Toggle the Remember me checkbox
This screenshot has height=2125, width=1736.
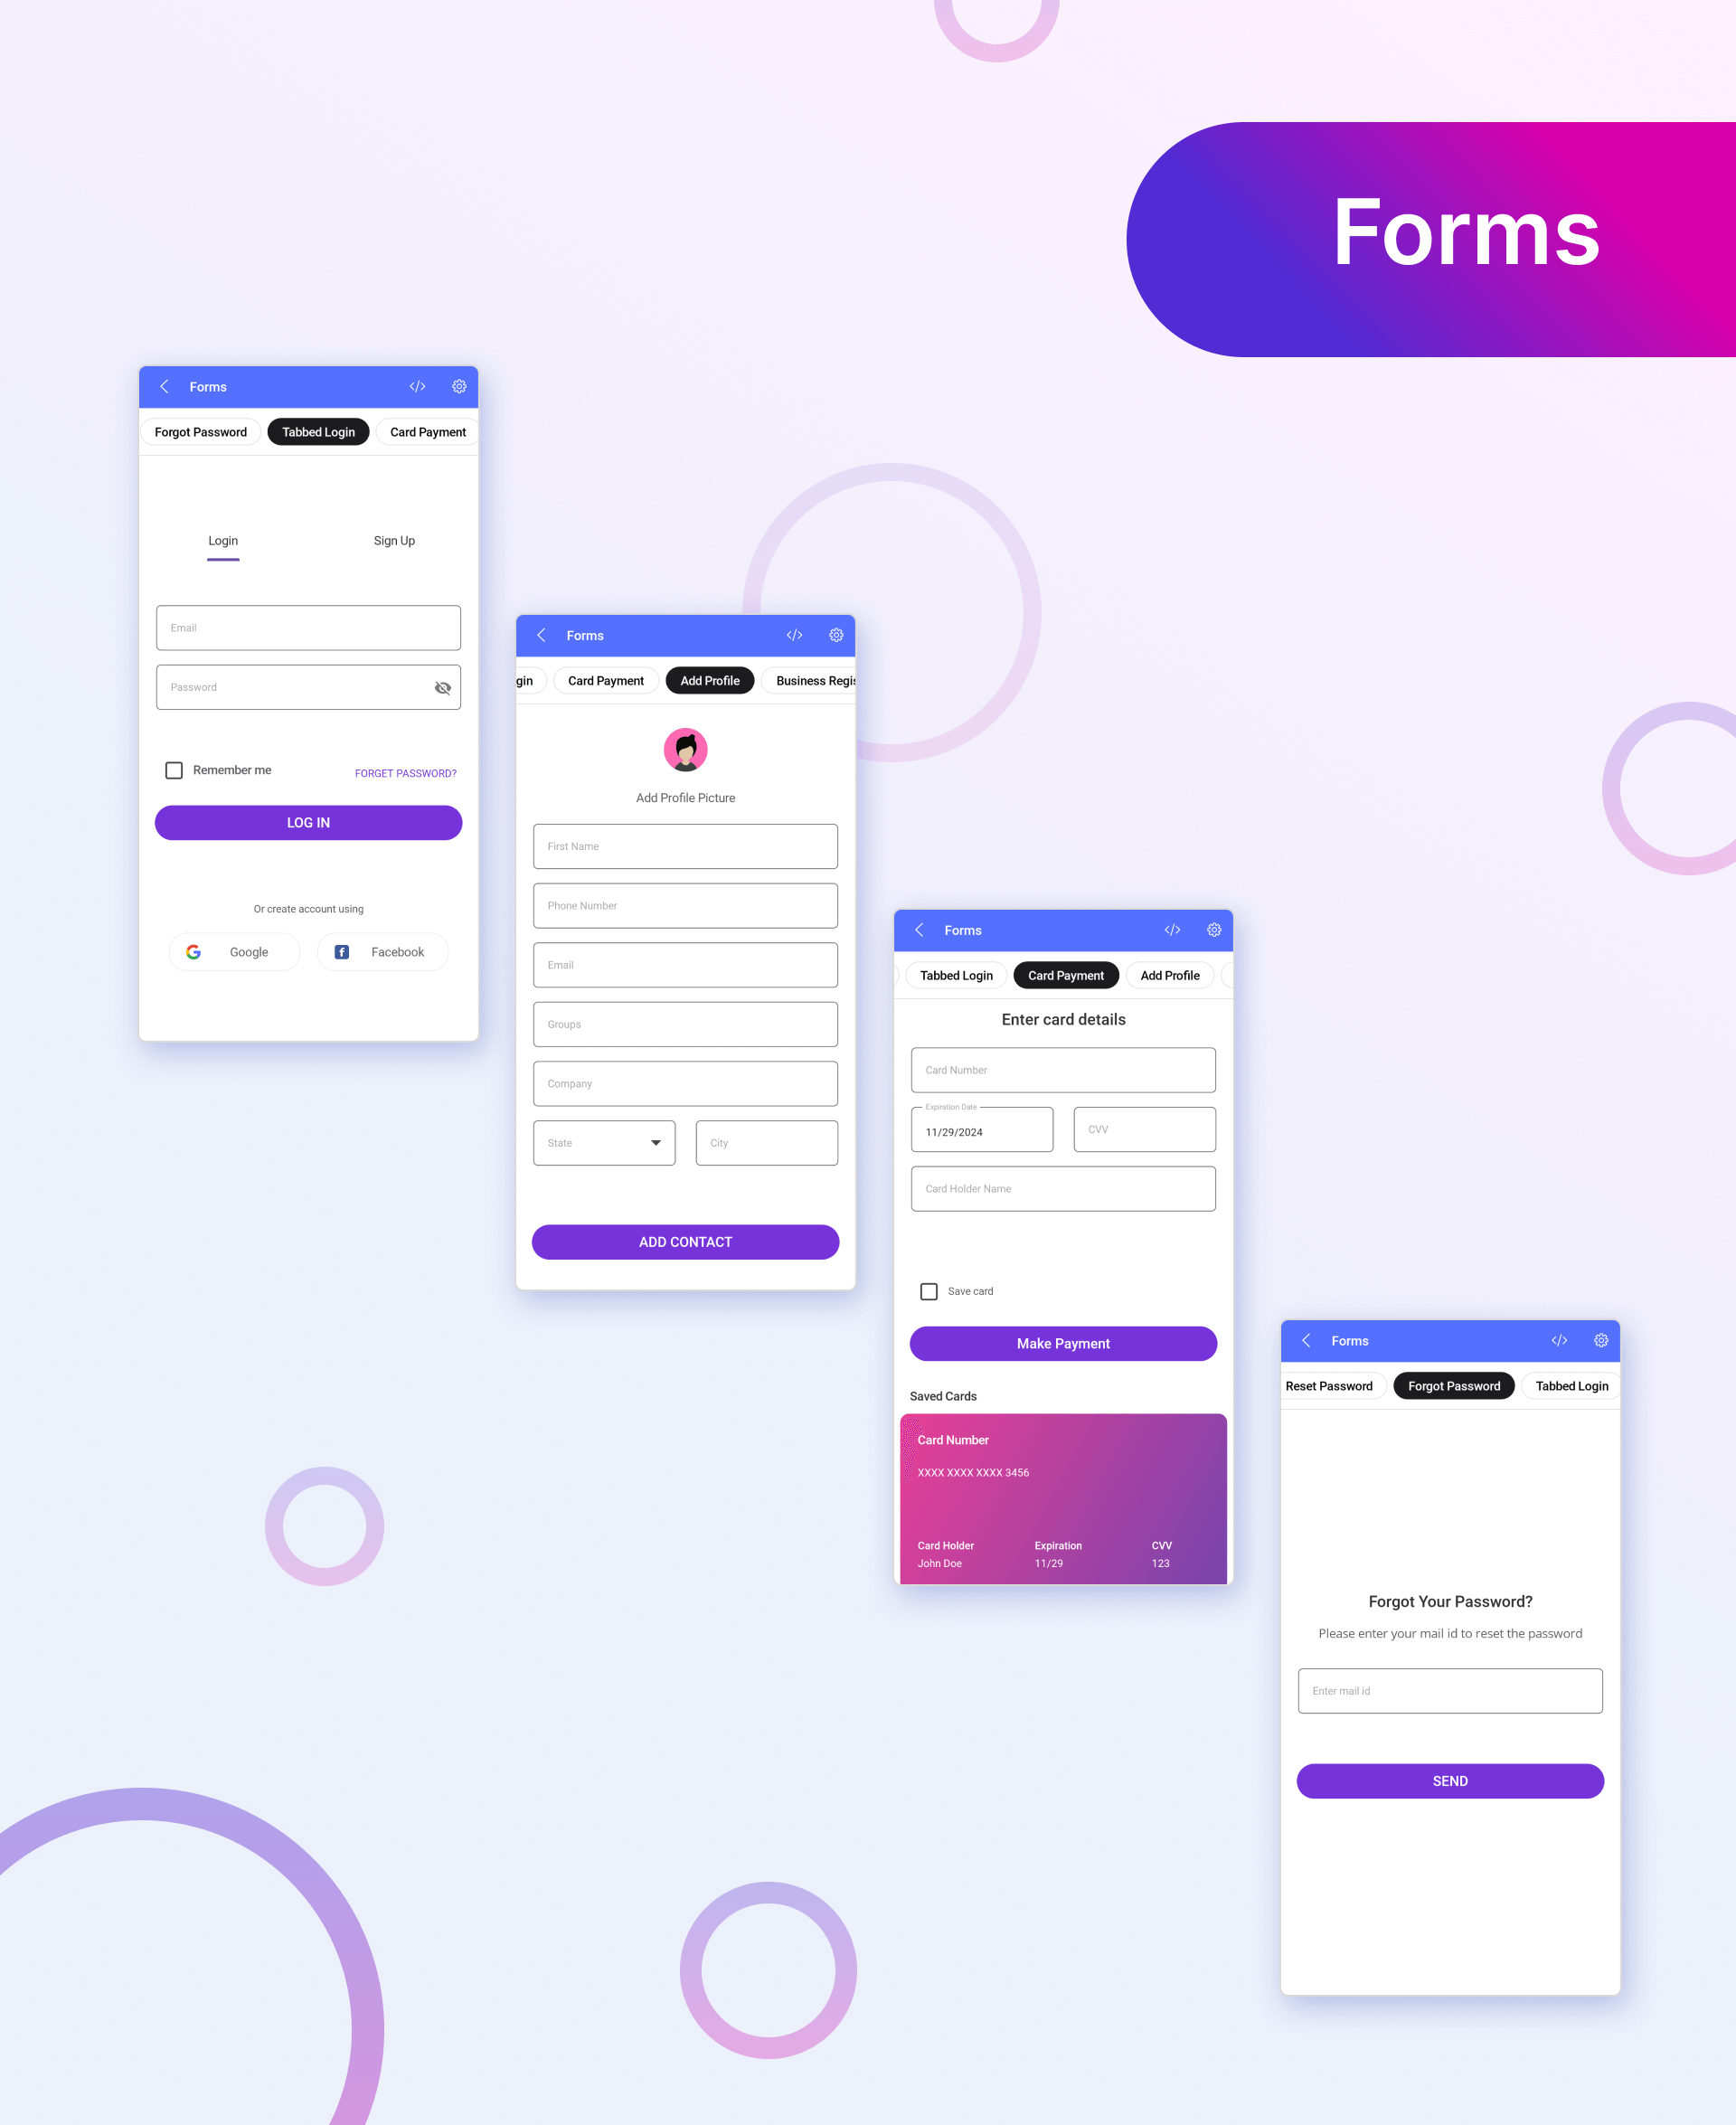click(176, 770)
